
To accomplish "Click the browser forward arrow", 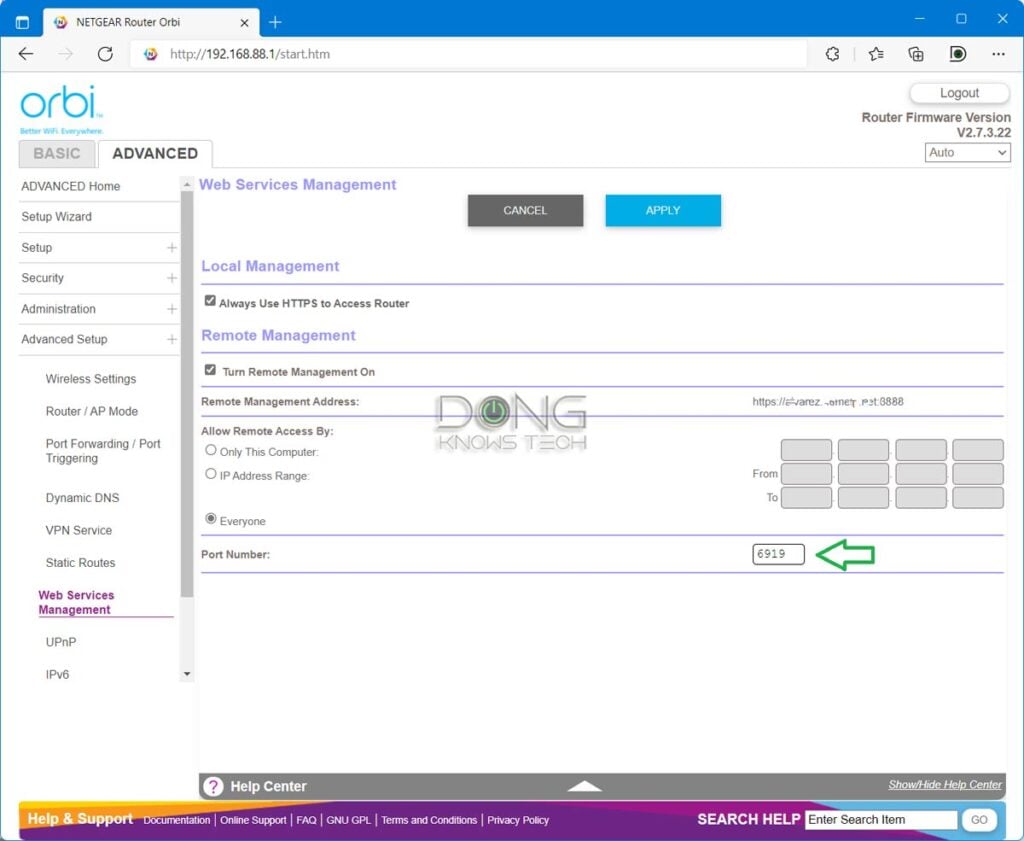I will tap(65, 54).
